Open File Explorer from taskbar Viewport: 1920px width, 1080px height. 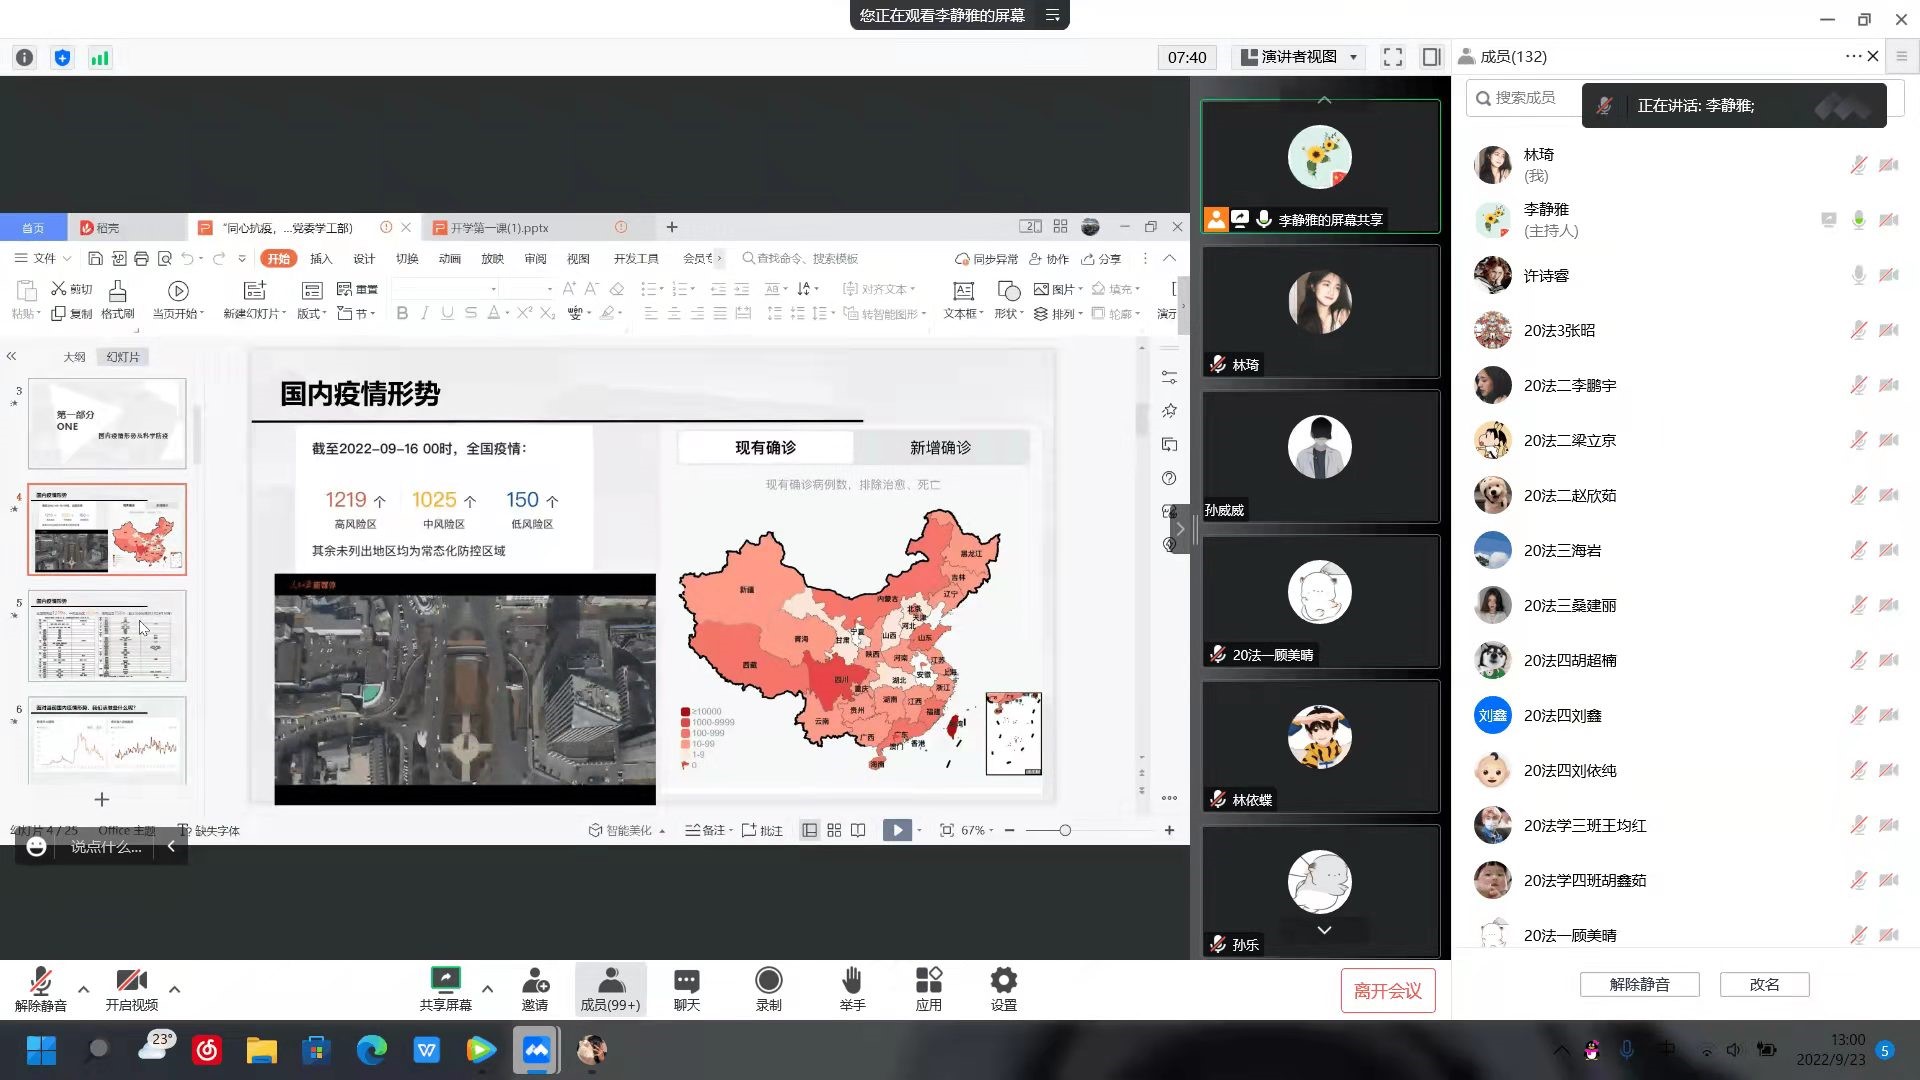coord(261,1050)
